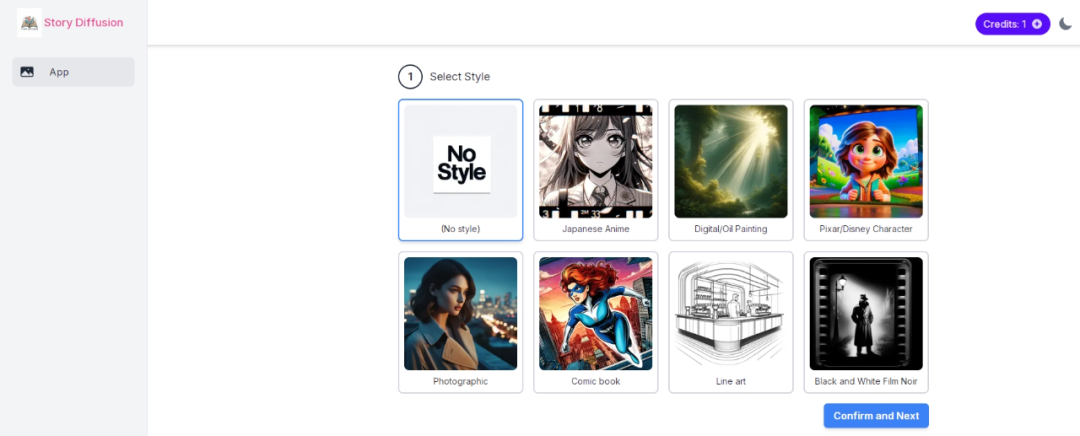This screenshot has height=436, width=1080.
Task: Toggle dark mode with the moon icon
Action: click(x=1065, y=24)
